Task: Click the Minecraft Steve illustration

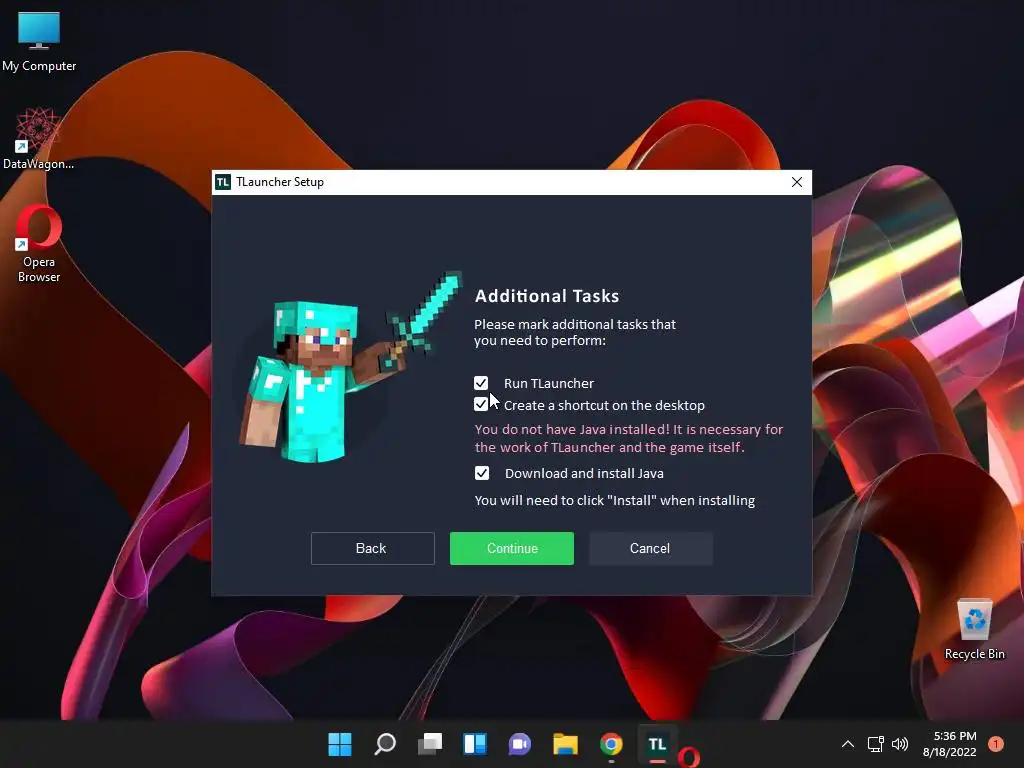Action: (x=351, y=368)
